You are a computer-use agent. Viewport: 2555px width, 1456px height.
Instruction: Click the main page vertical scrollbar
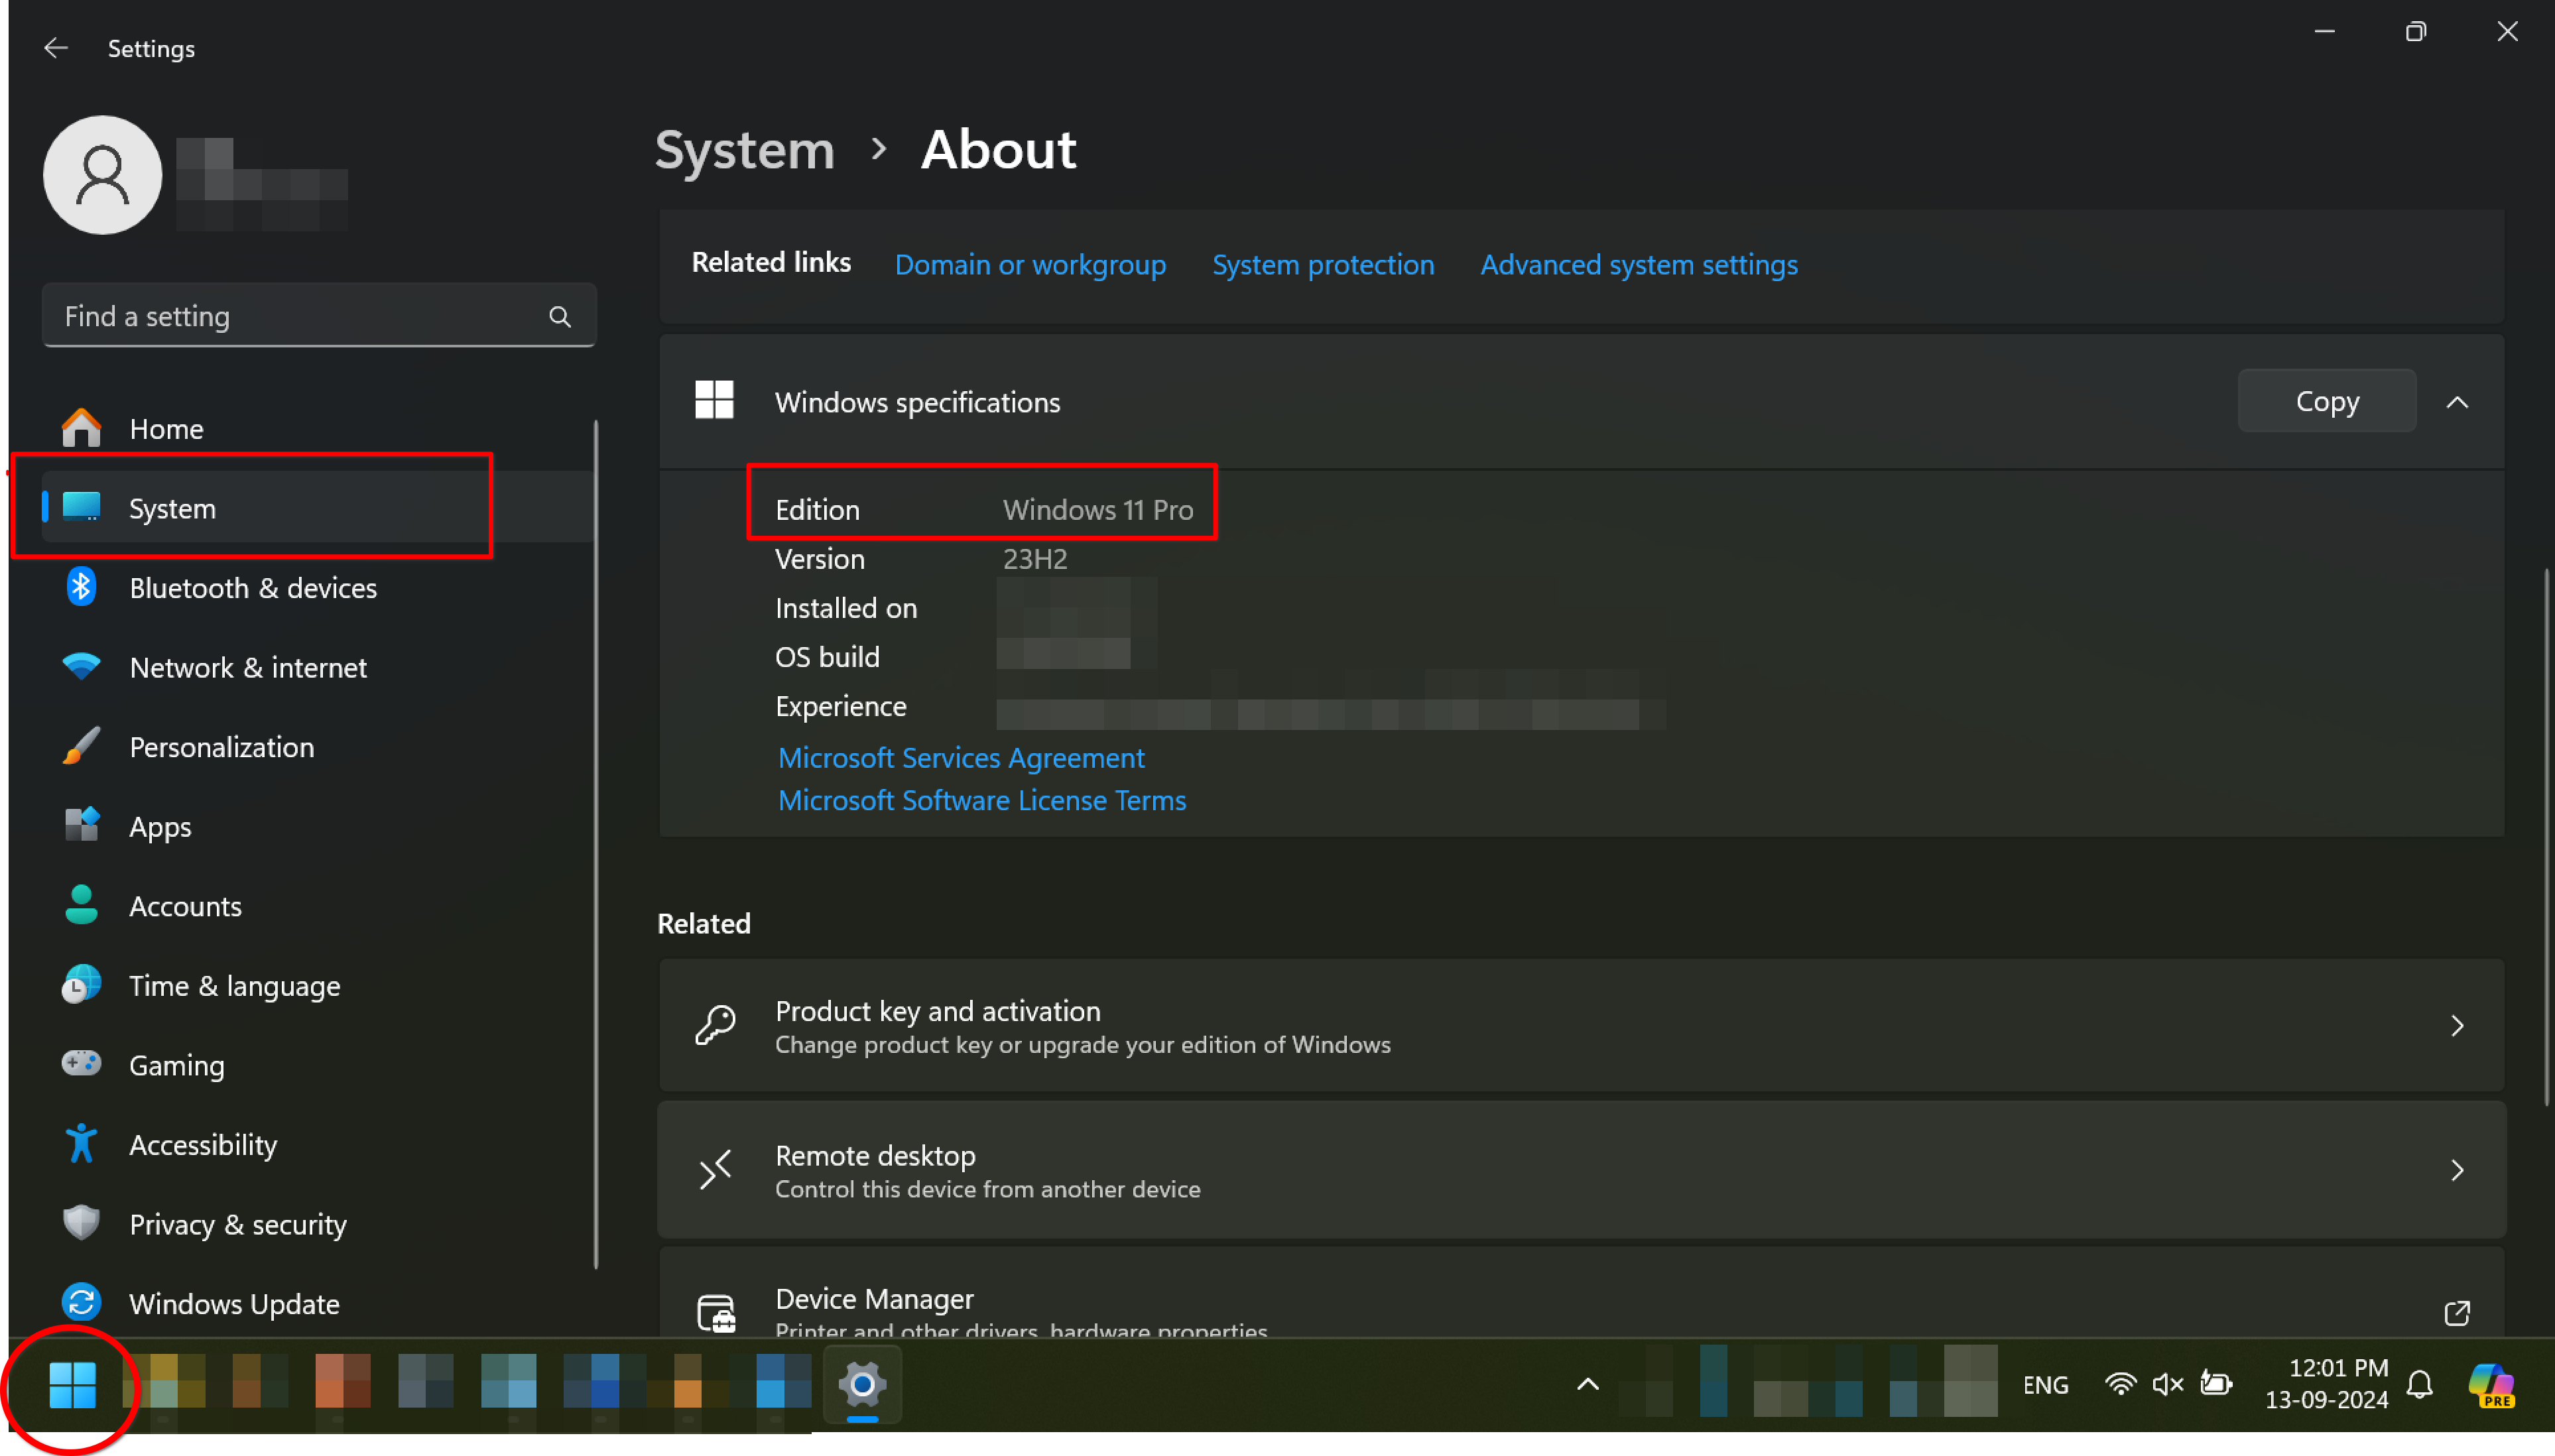pyautogui.click(x=2546, y=836)
